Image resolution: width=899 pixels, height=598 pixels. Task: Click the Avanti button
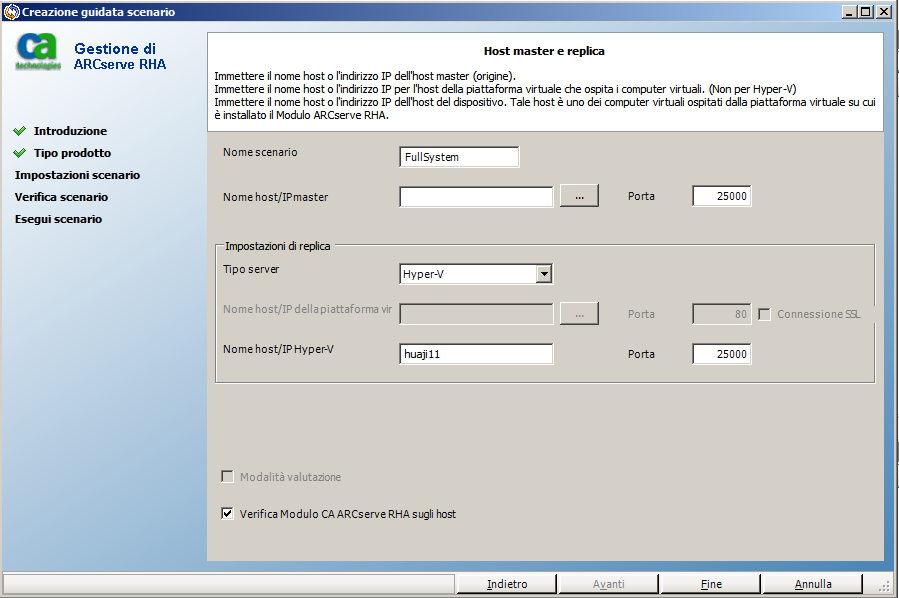(x=608, y=584)
